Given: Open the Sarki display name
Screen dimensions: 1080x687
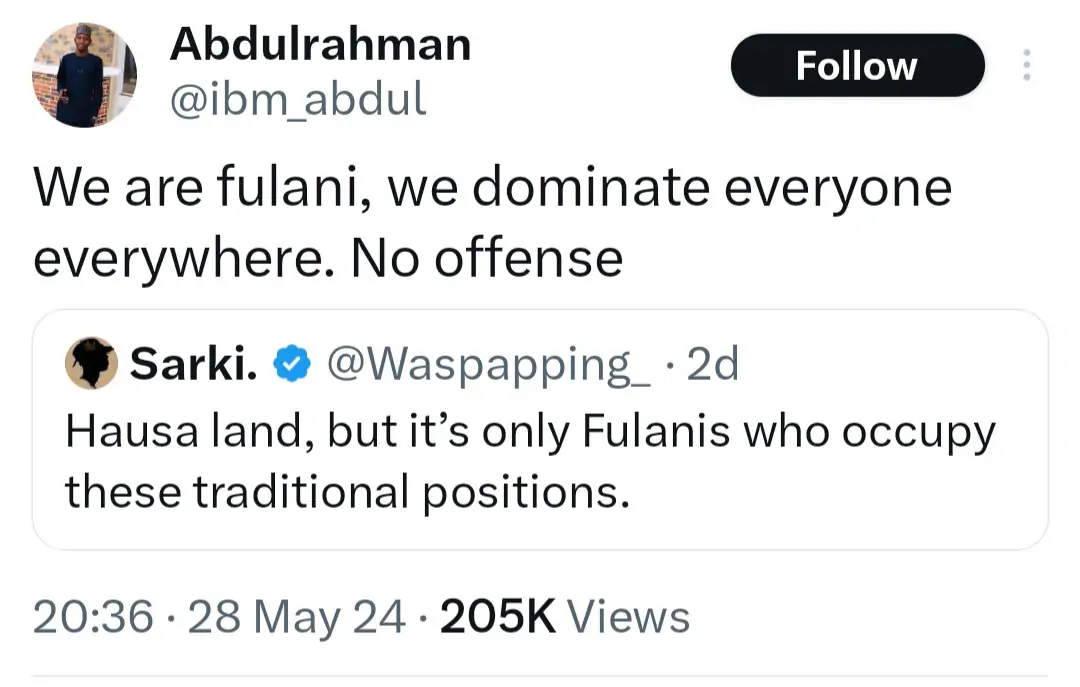Looking at the screenshot, I should [x=194, y=366].
